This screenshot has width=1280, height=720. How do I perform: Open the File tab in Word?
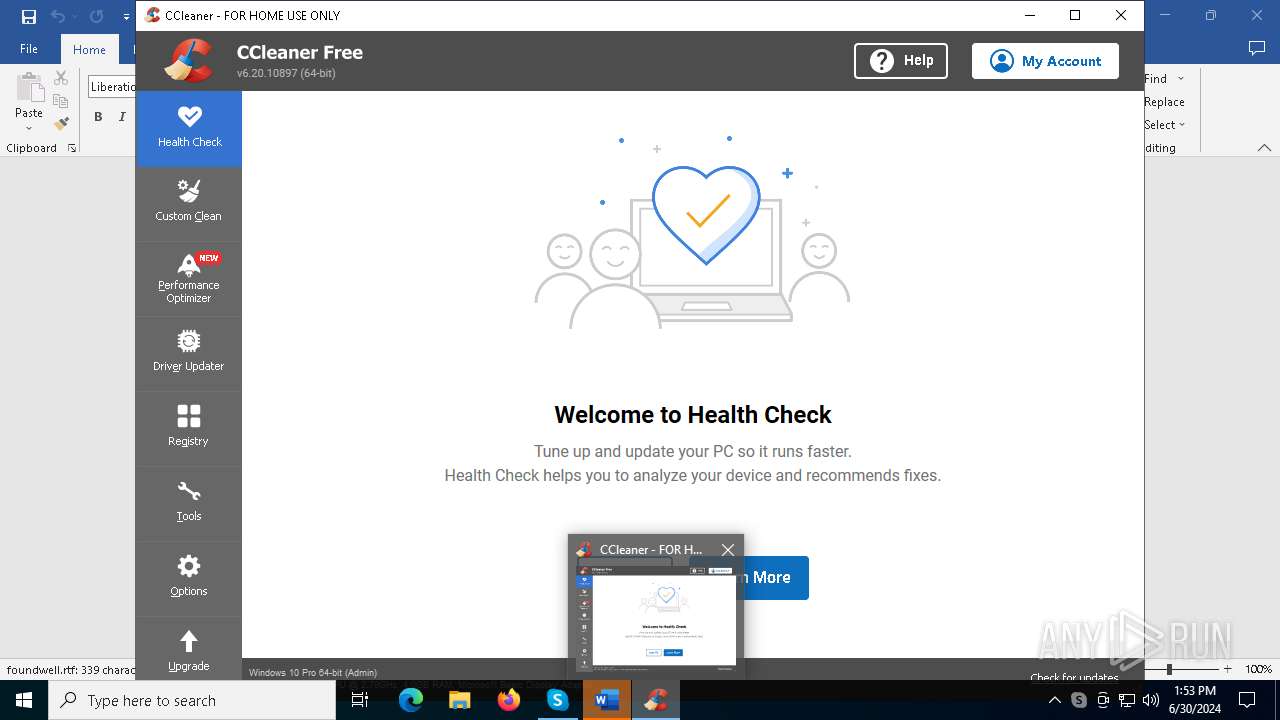pos(29,49)
